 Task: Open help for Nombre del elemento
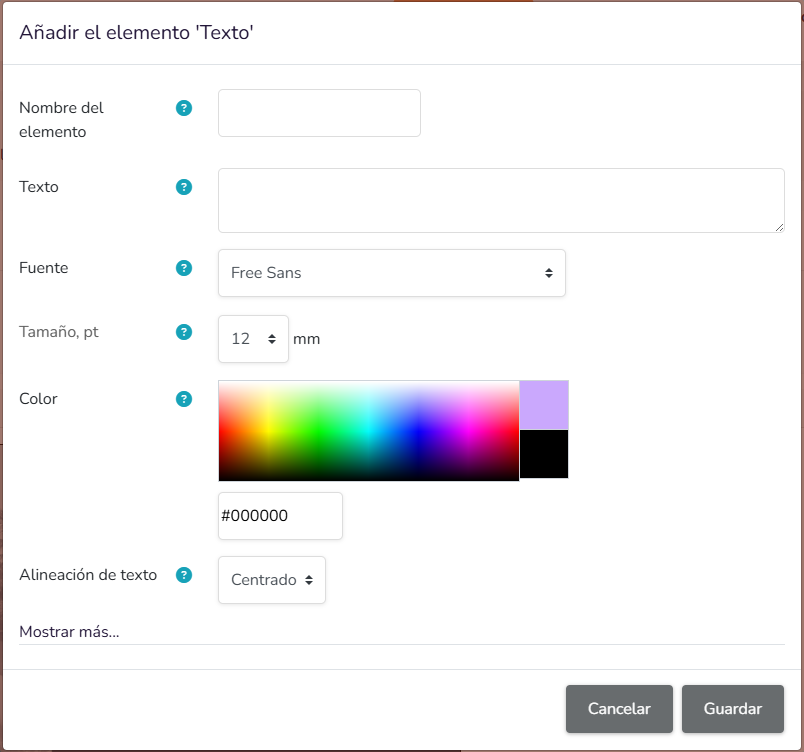[x=184, y=108]
